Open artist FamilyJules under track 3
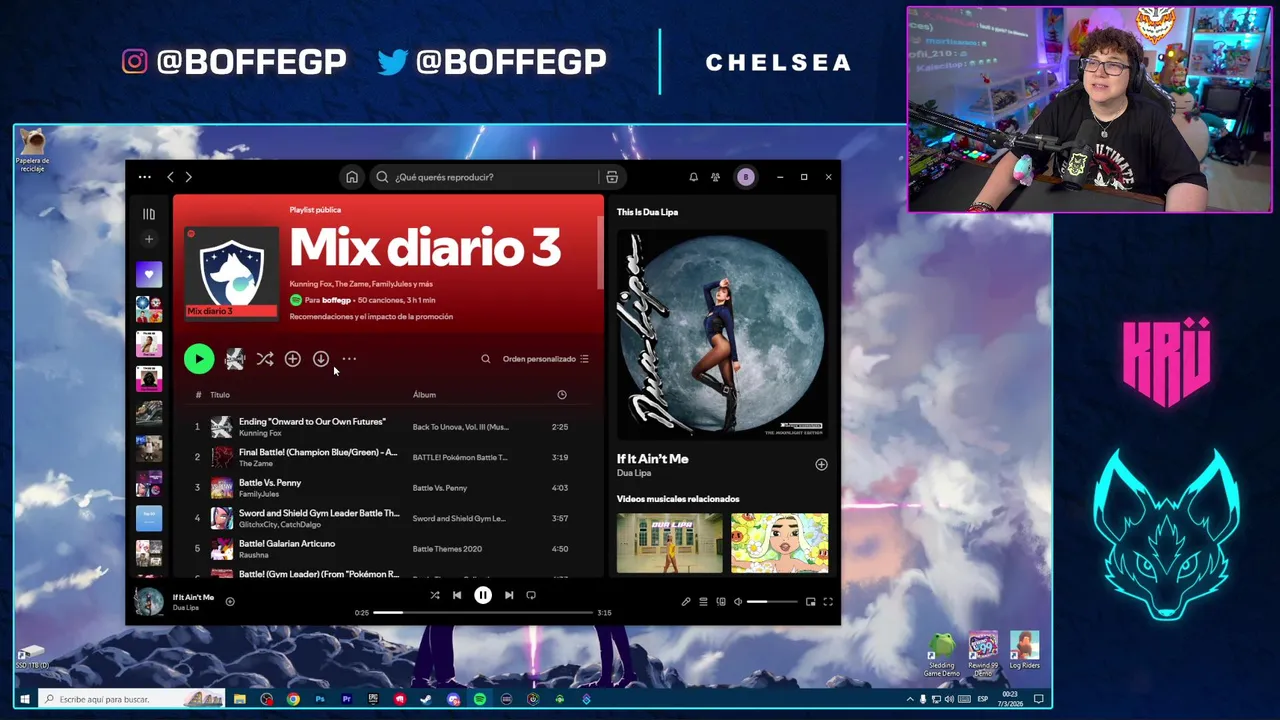The width and height of the screenshot is (1280, 720). (259, 494)
